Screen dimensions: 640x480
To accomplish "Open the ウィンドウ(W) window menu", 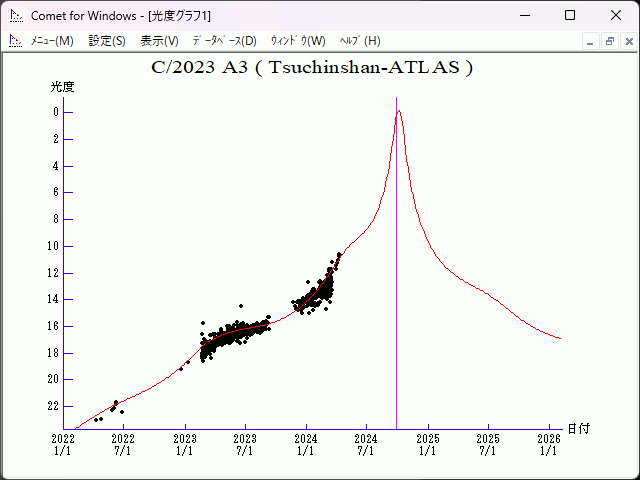I will (298, 41).
